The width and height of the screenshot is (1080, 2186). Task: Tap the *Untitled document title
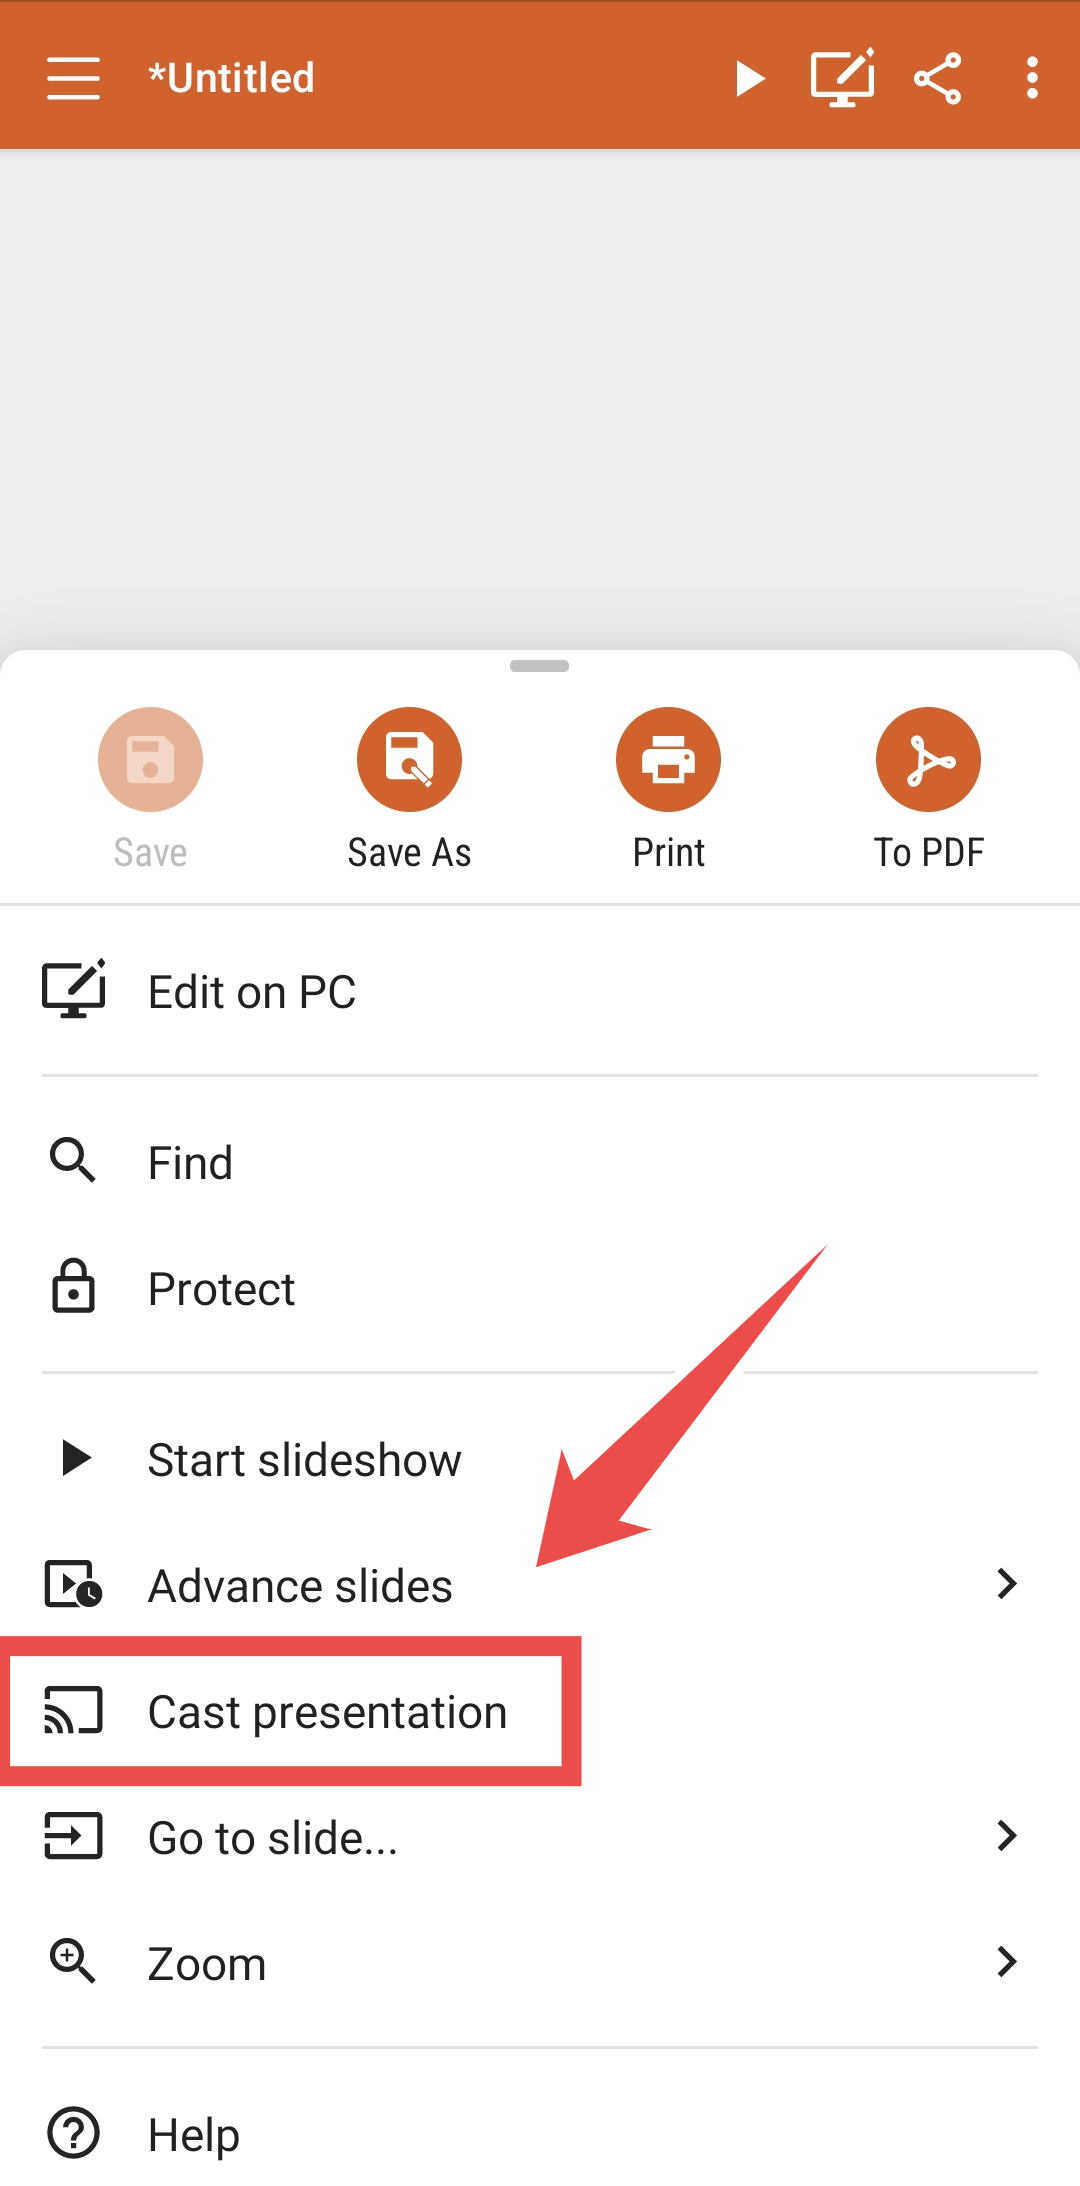tap(231, 78)
